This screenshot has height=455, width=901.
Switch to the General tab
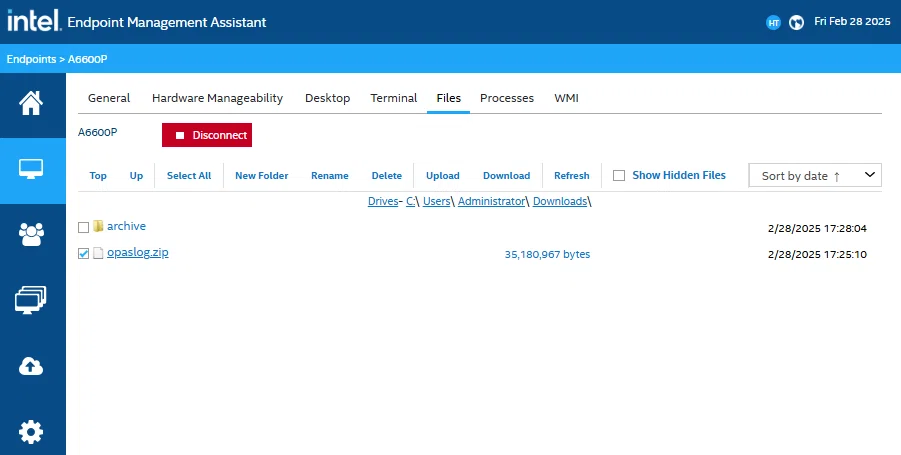pyautogui.click(x=109, y=98)
